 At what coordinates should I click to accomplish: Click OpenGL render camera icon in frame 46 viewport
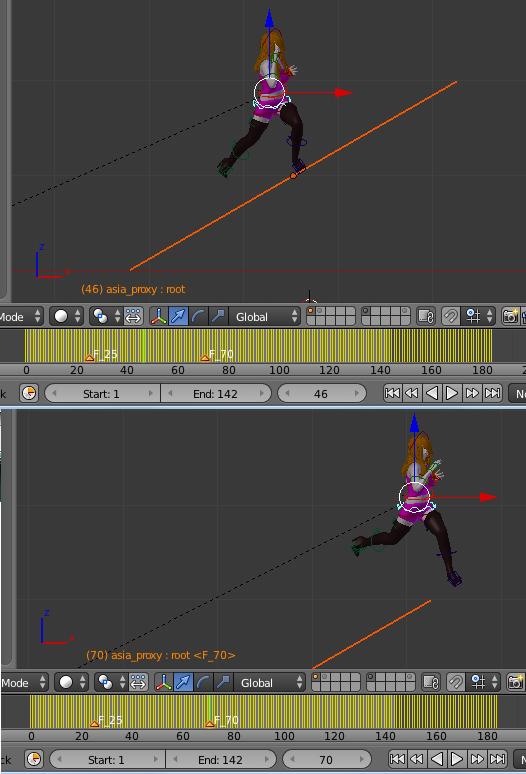pos(510,316)
